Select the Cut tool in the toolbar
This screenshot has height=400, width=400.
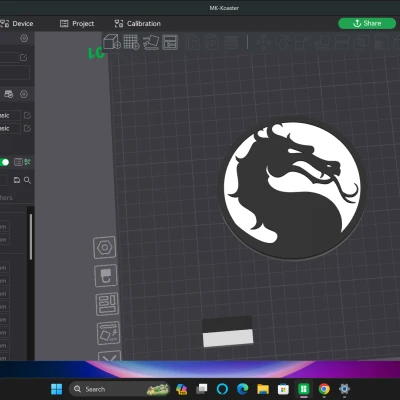coord(342,43)
